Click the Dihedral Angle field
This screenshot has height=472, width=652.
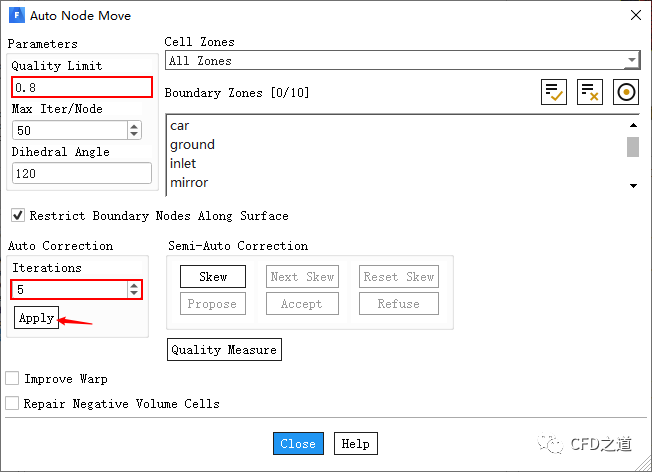(x=81, y=173)
